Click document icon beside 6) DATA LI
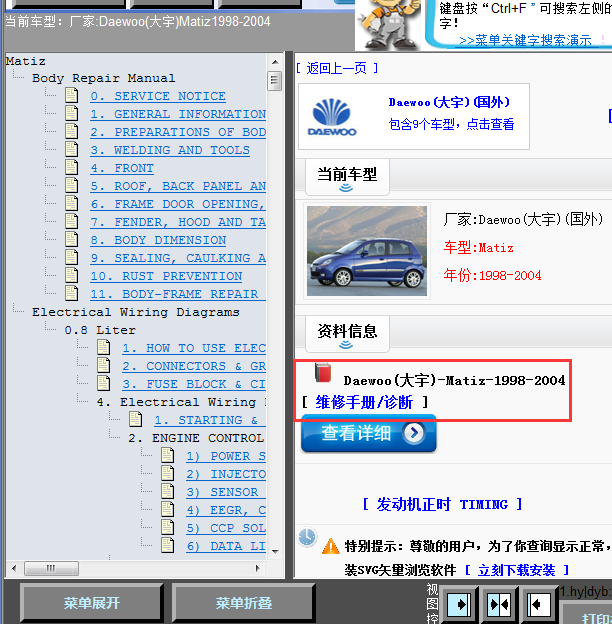Image resolution: width=612 pixels, height=624 pixels. 168,545
